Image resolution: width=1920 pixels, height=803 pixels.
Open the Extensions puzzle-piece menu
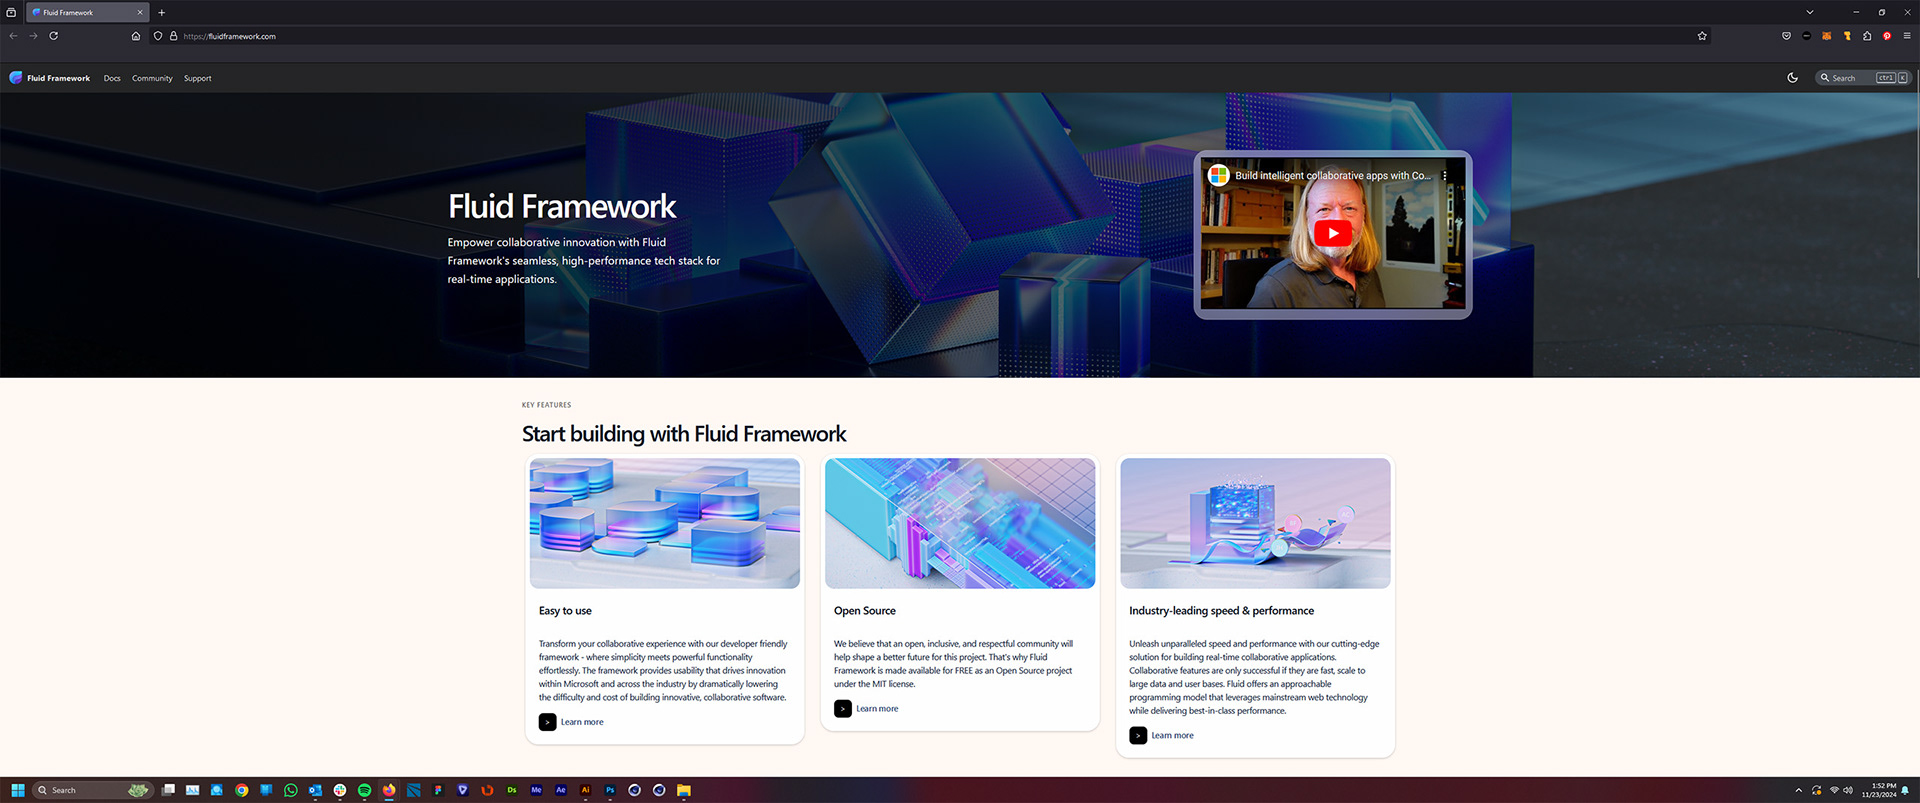pyautogui.click(x=1867, y=36)
